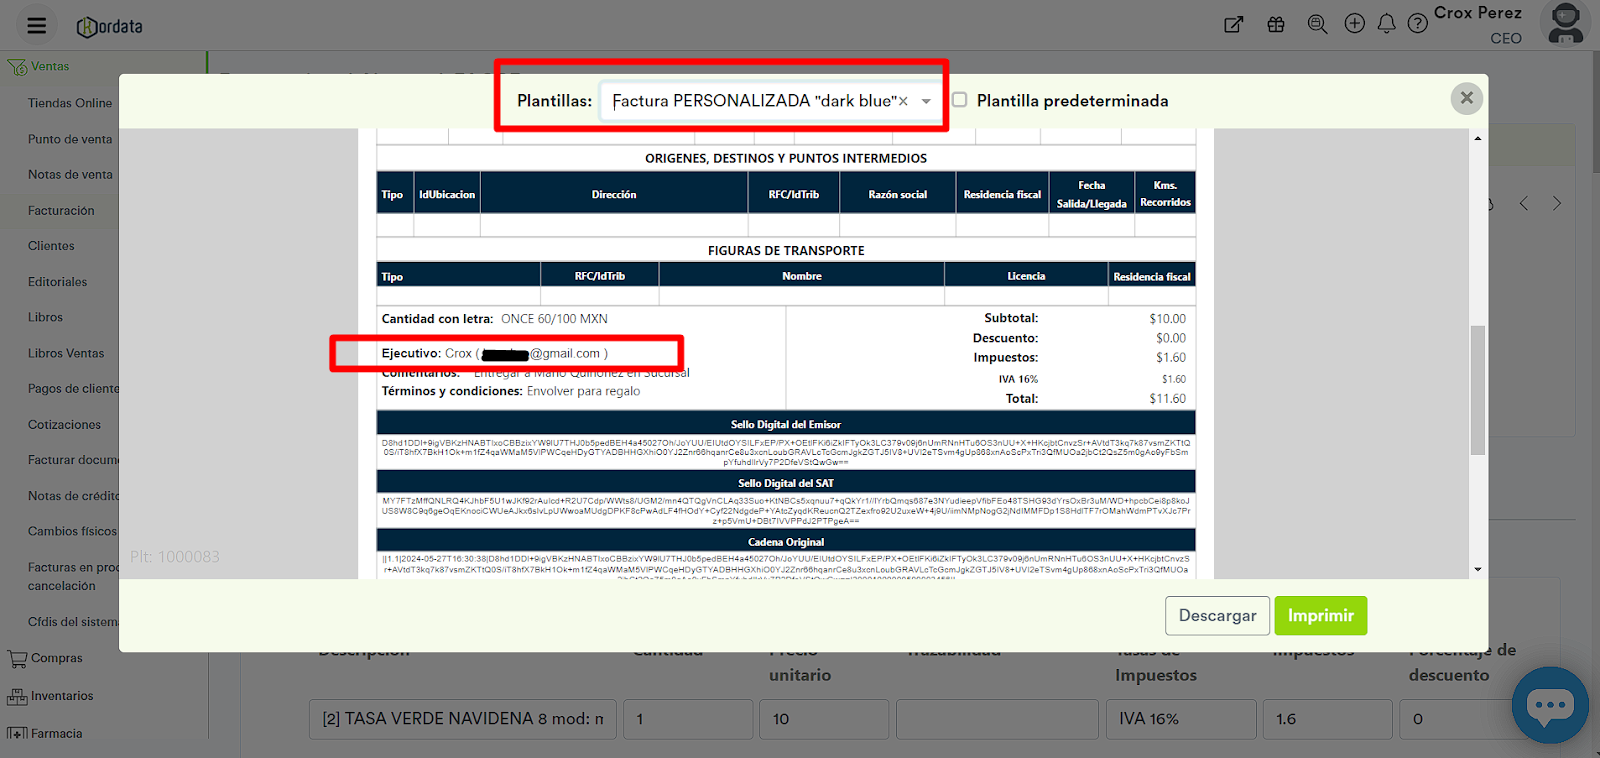This screenshot has width=1600, height=758.
Task: Click the search magnifier icon in header
Action: (1317, 24)
